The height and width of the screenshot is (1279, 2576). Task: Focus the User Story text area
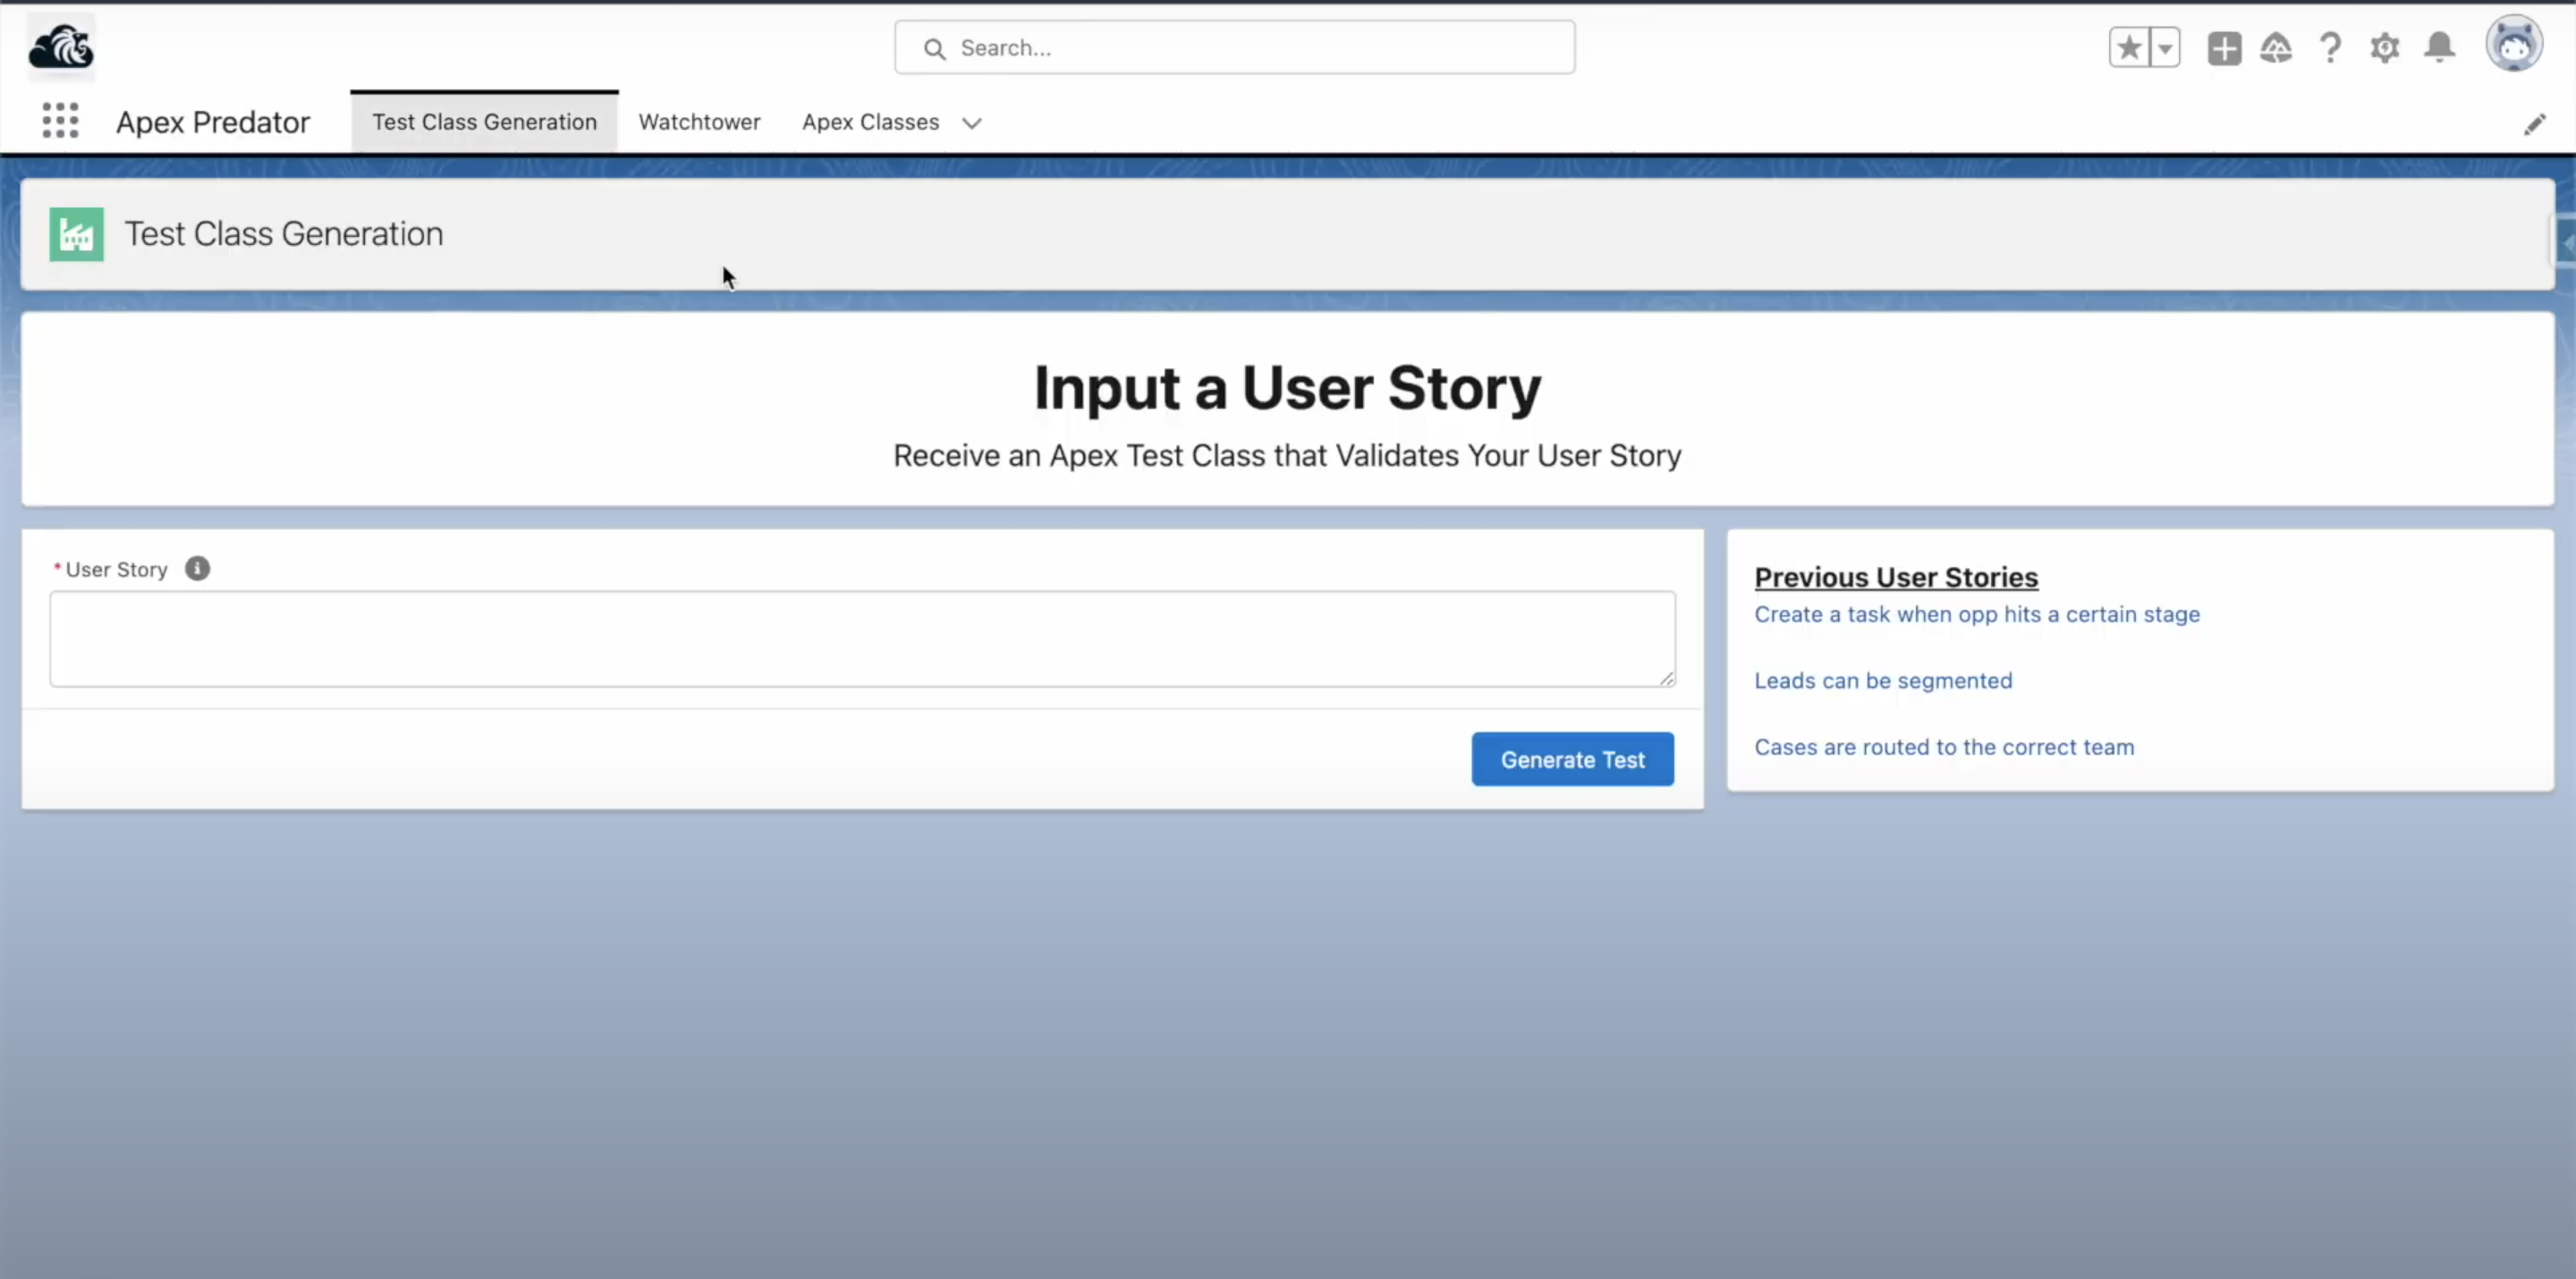862,638
